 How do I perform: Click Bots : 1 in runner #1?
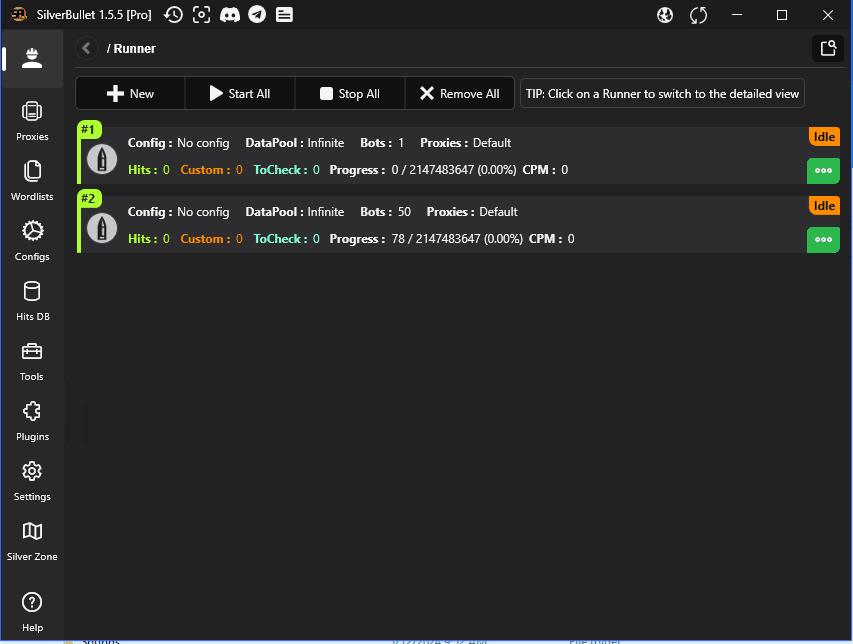(x=382, y=143)
